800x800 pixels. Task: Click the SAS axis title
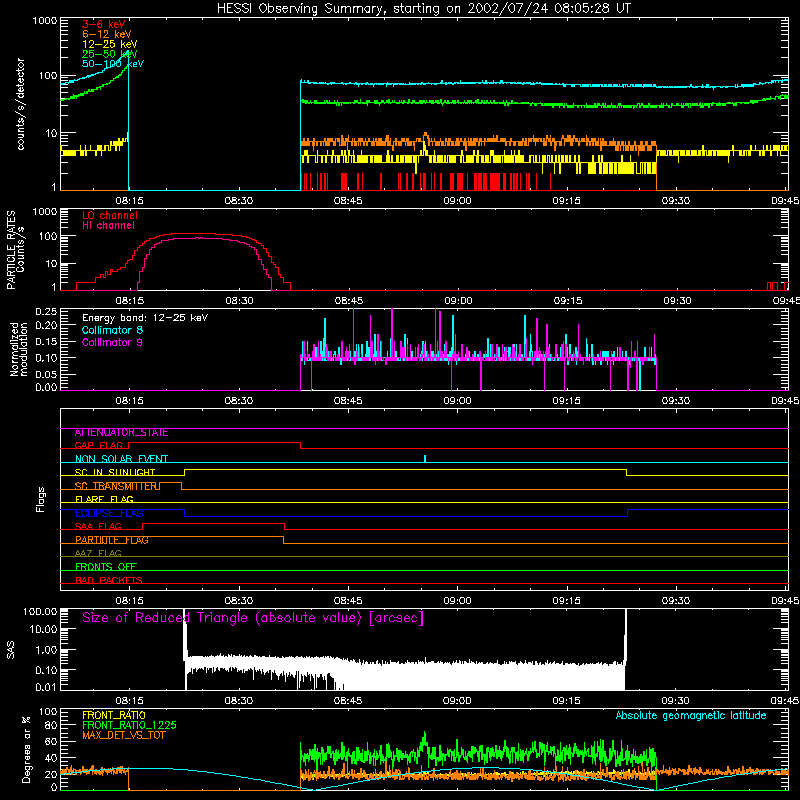point(10,650)
